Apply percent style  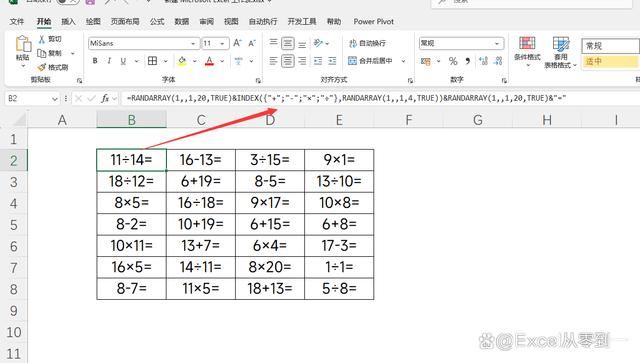pos(453,61)
